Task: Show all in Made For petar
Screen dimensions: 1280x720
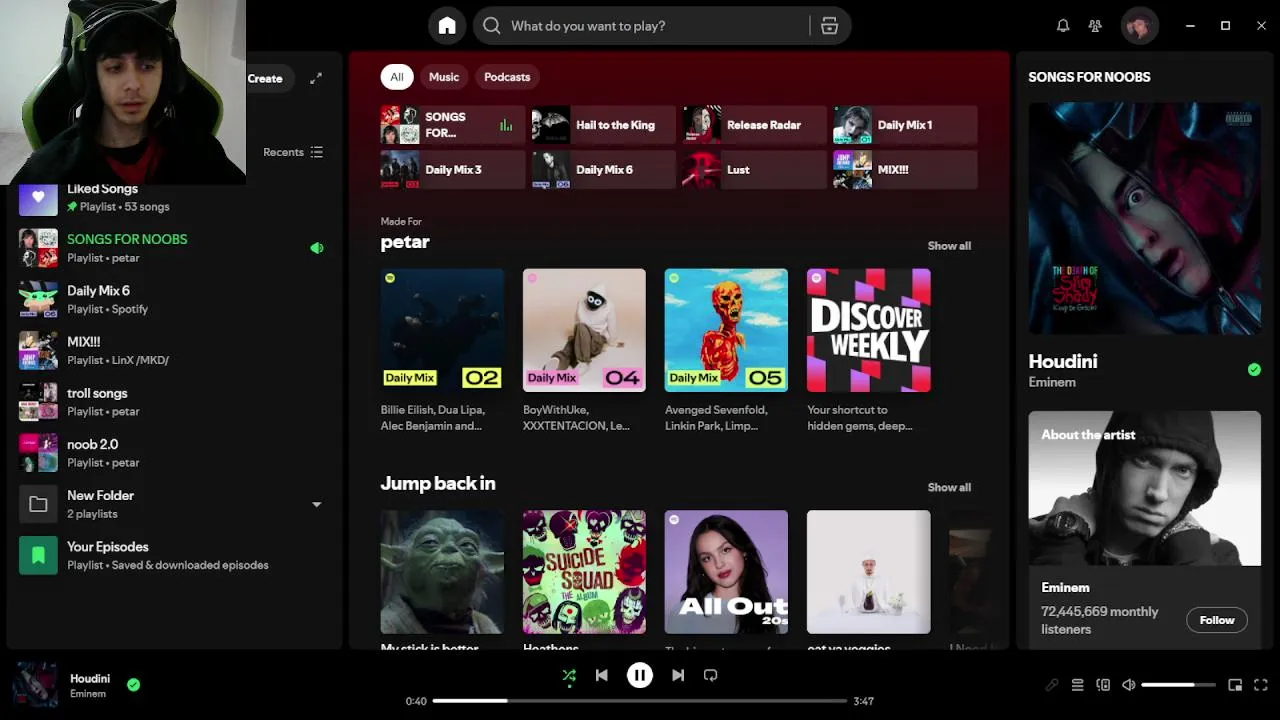Action: click(949, 246)
